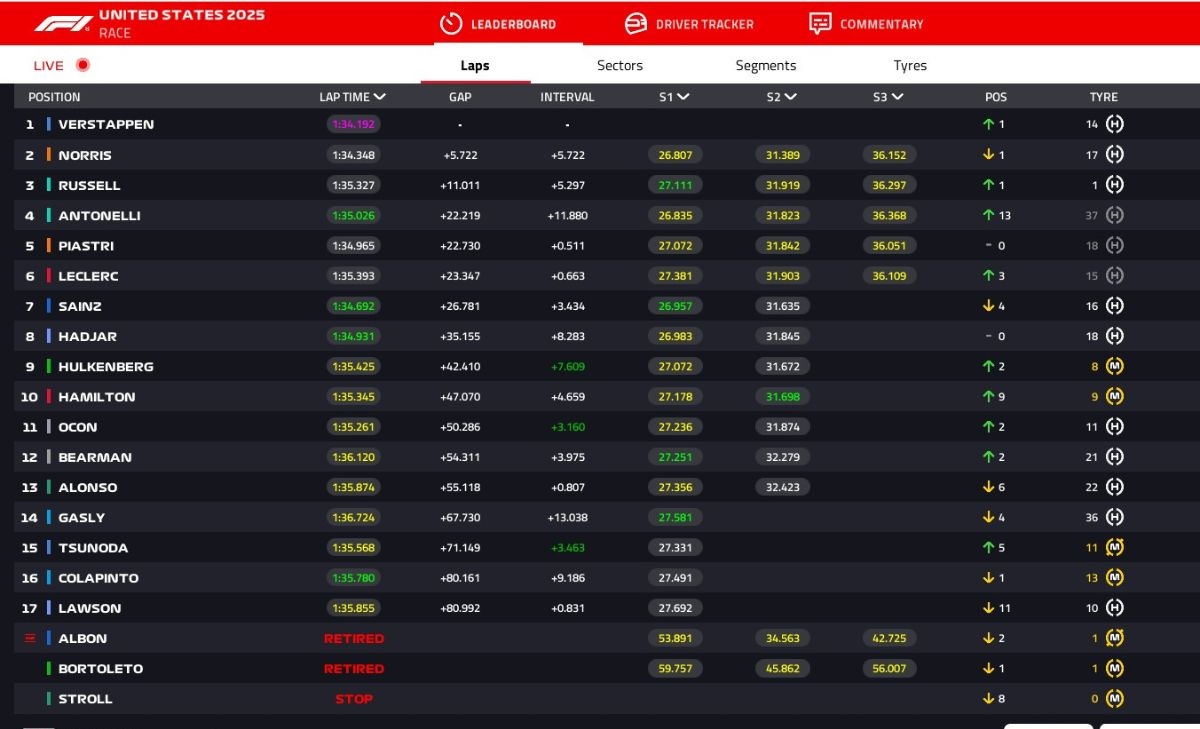Click Hulkenberg's medium tyre icon

[x=1114, y=367]
